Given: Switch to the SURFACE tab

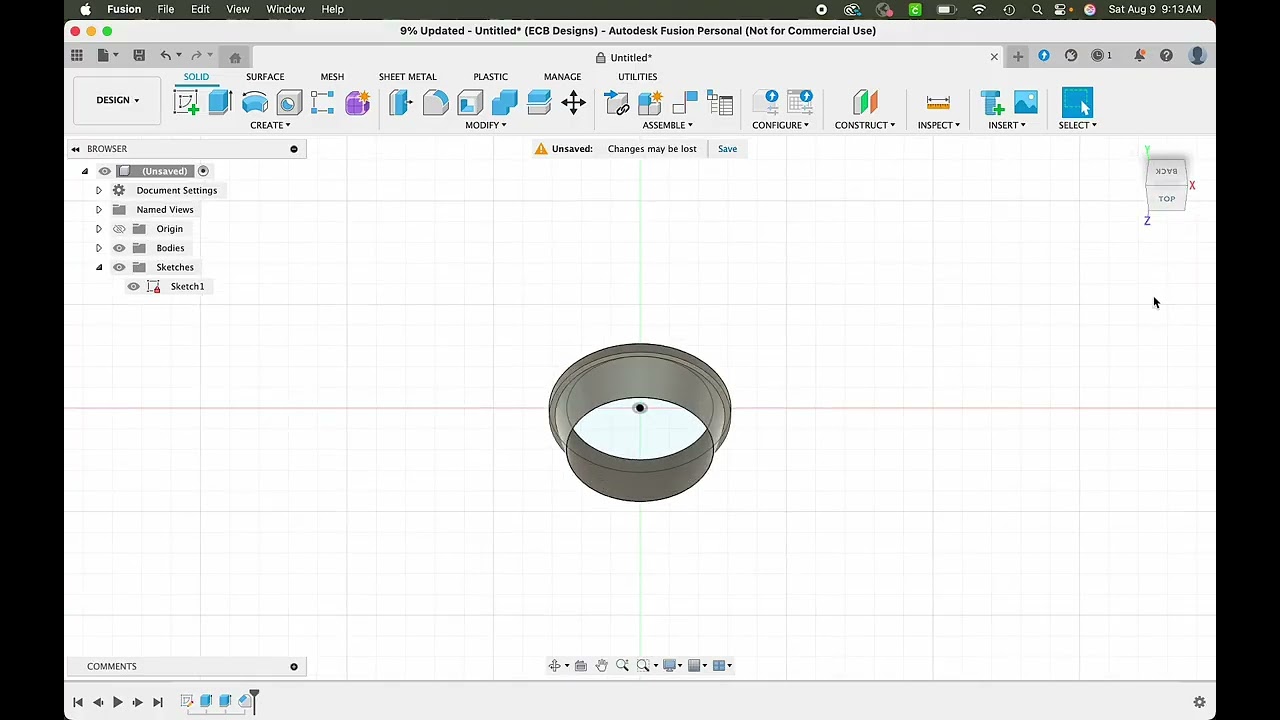Looking at the screenshot, I should click(265, 77).
